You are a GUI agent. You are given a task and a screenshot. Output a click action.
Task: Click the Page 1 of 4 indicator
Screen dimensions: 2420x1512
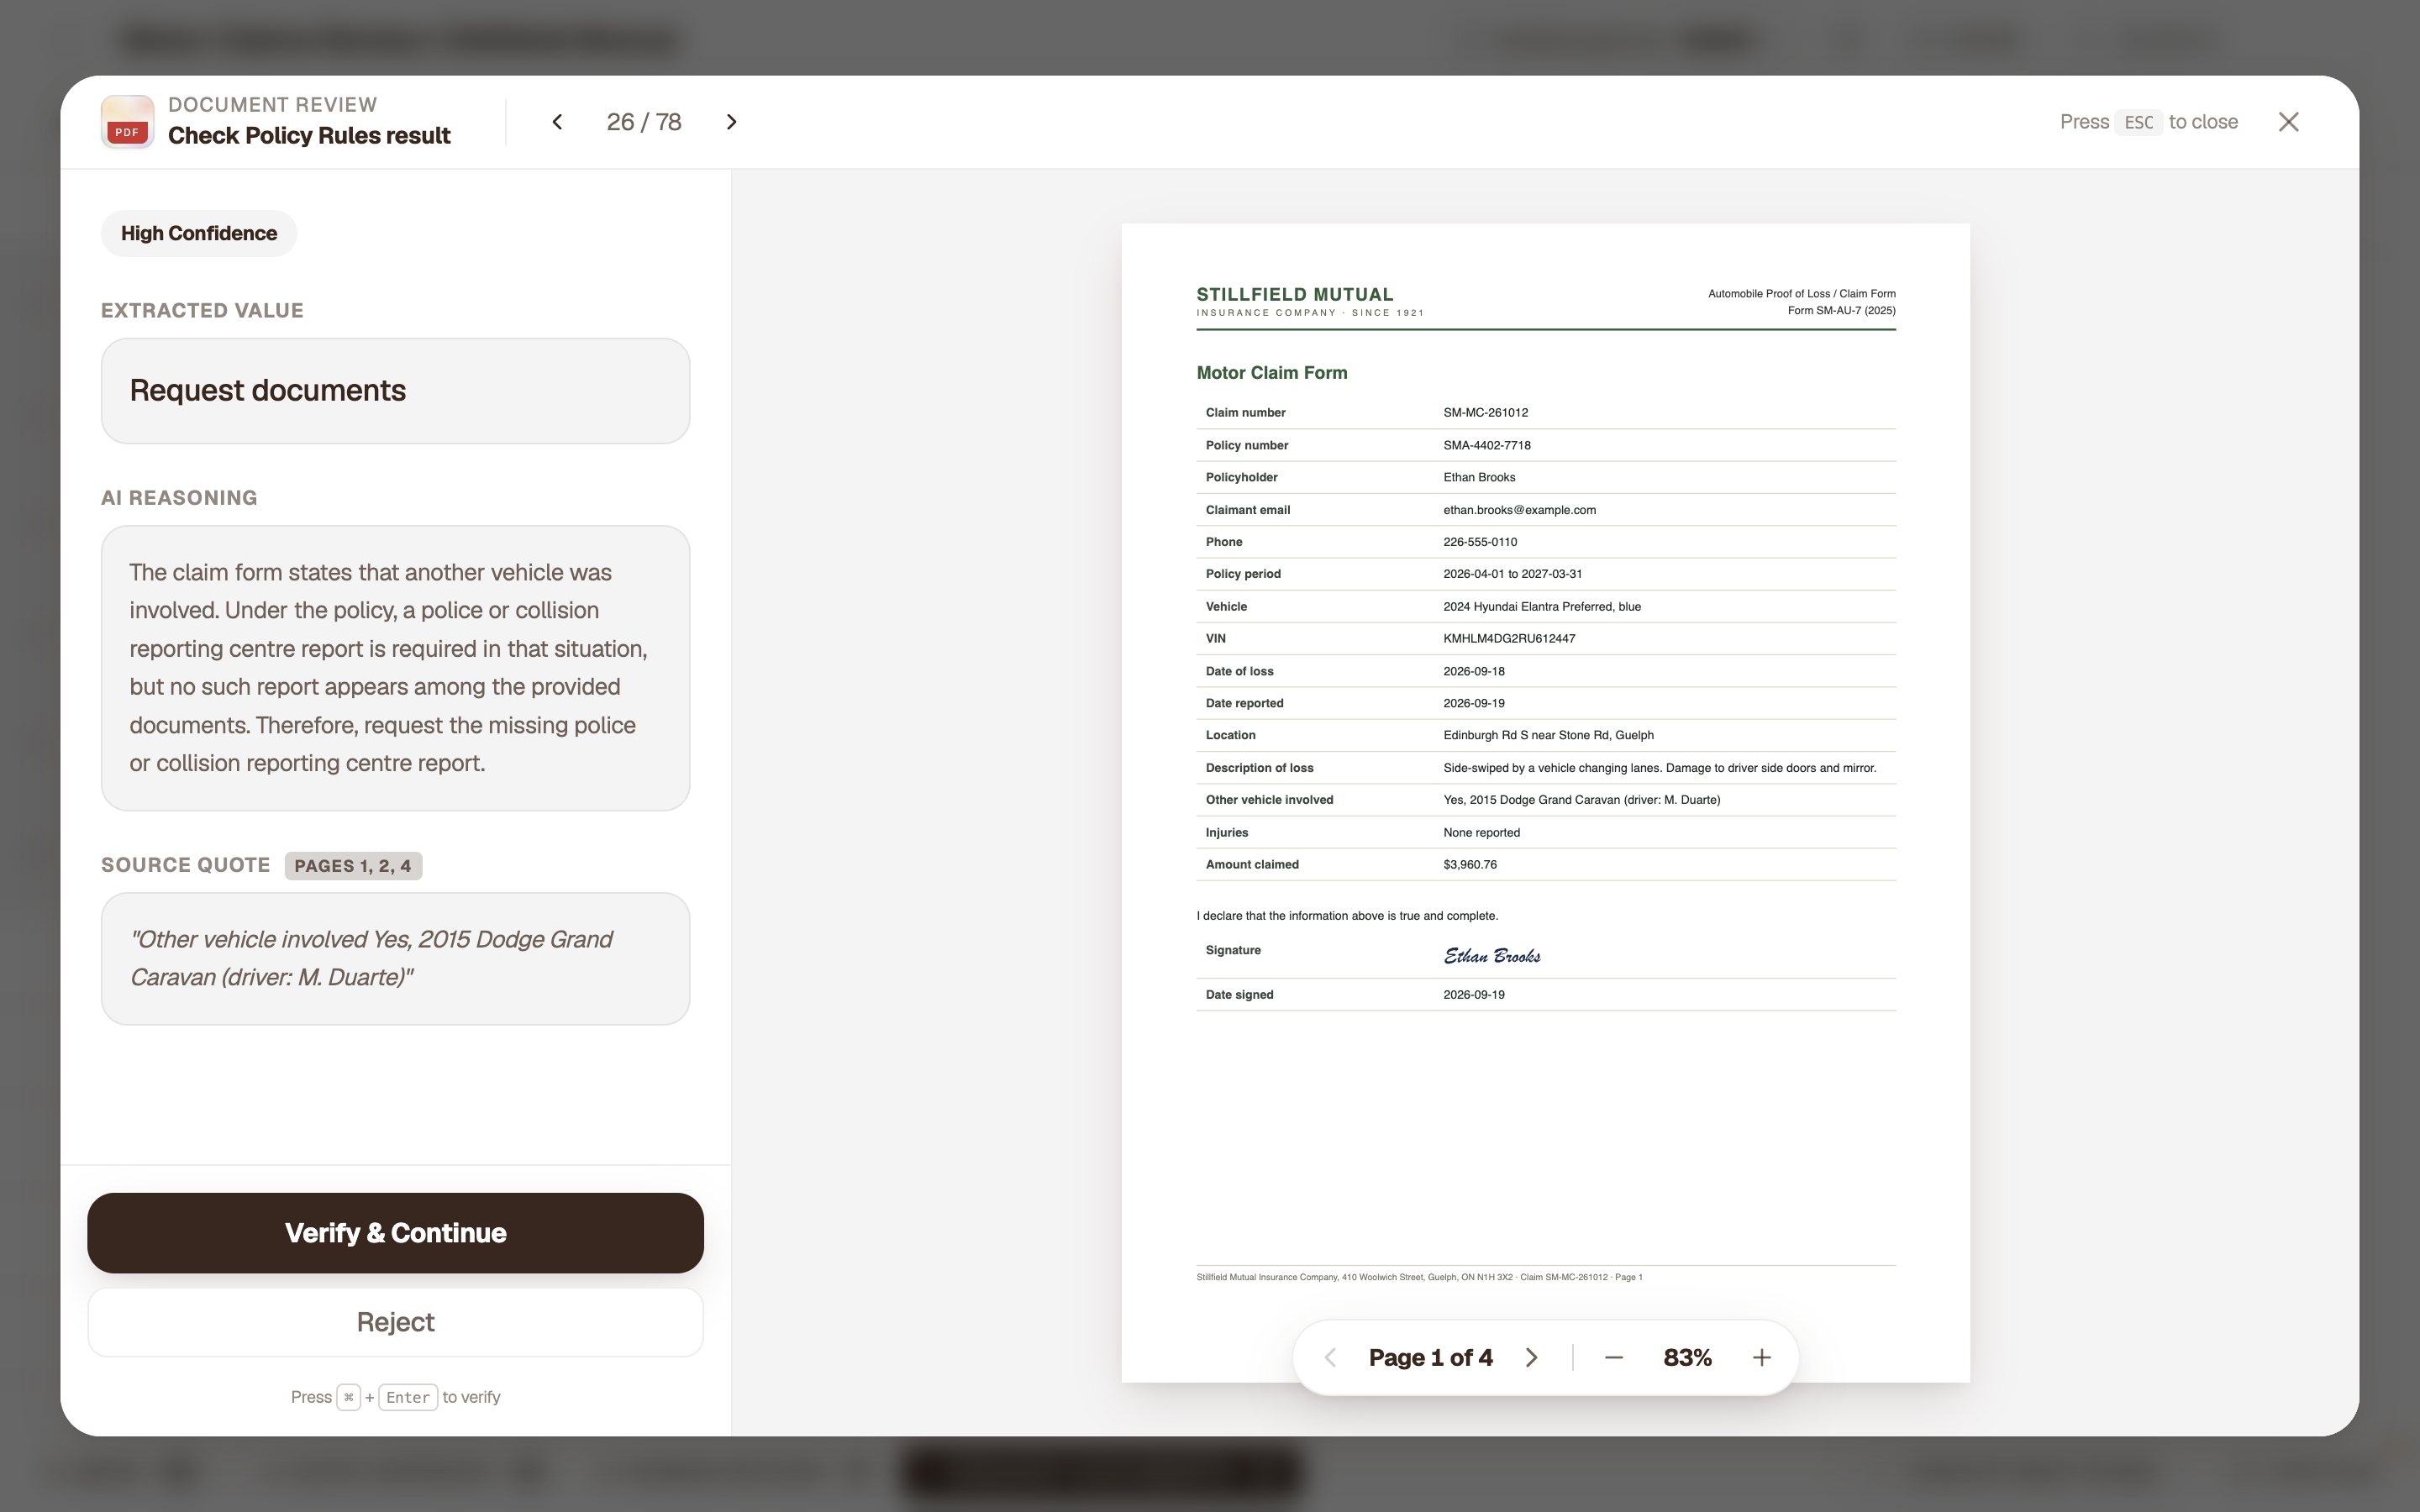click(x=1430, y=1357)
